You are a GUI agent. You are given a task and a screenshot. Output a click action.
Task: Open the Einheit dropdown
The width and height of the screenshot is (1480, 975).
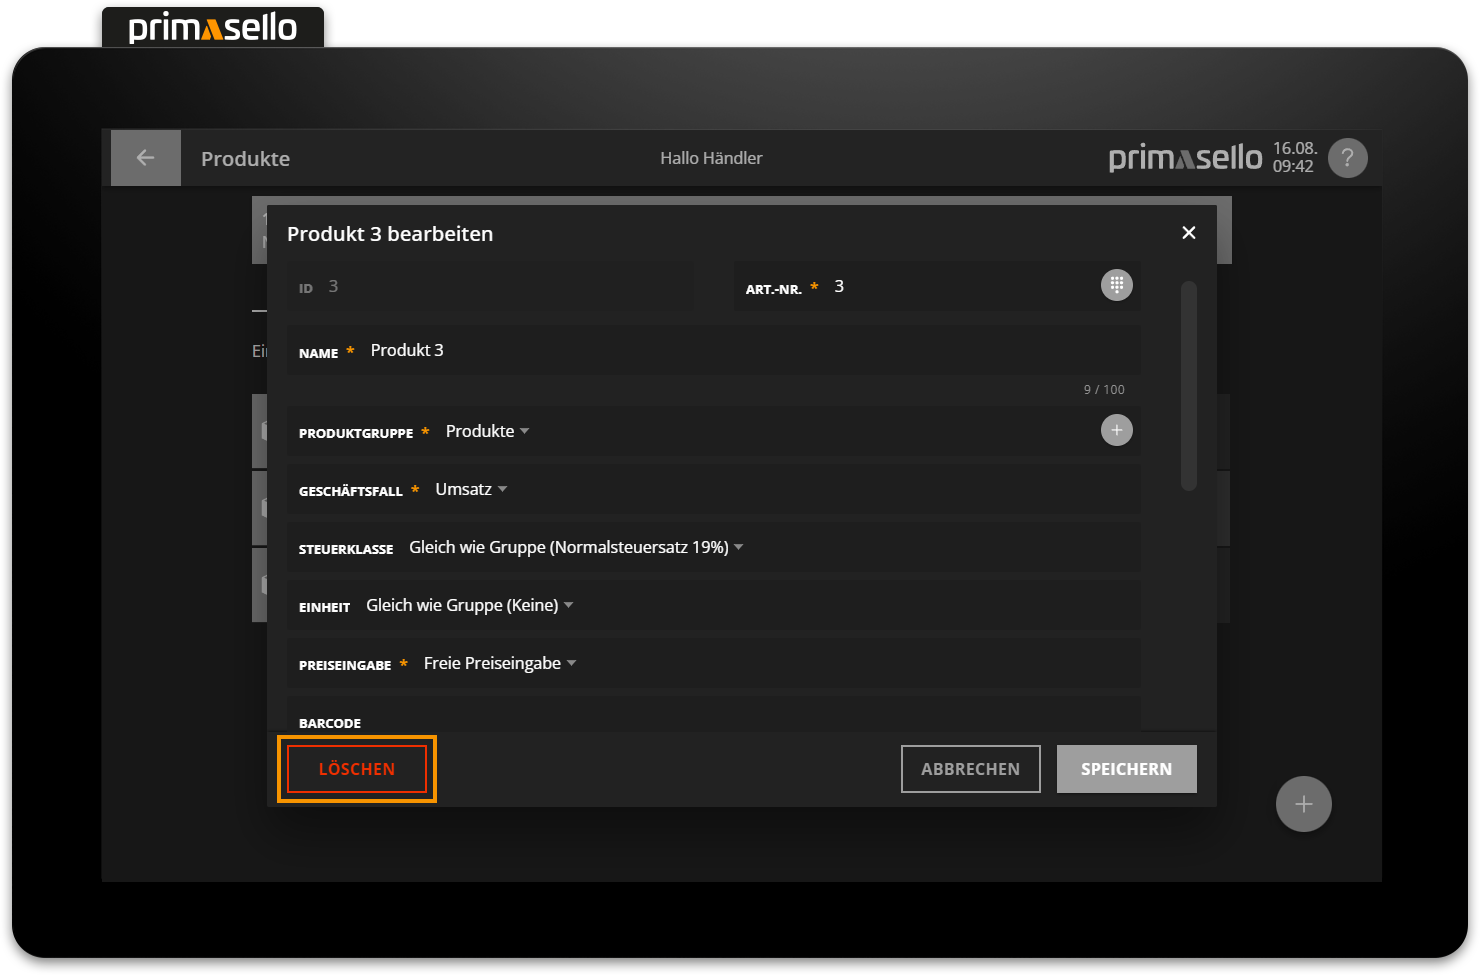469,605
